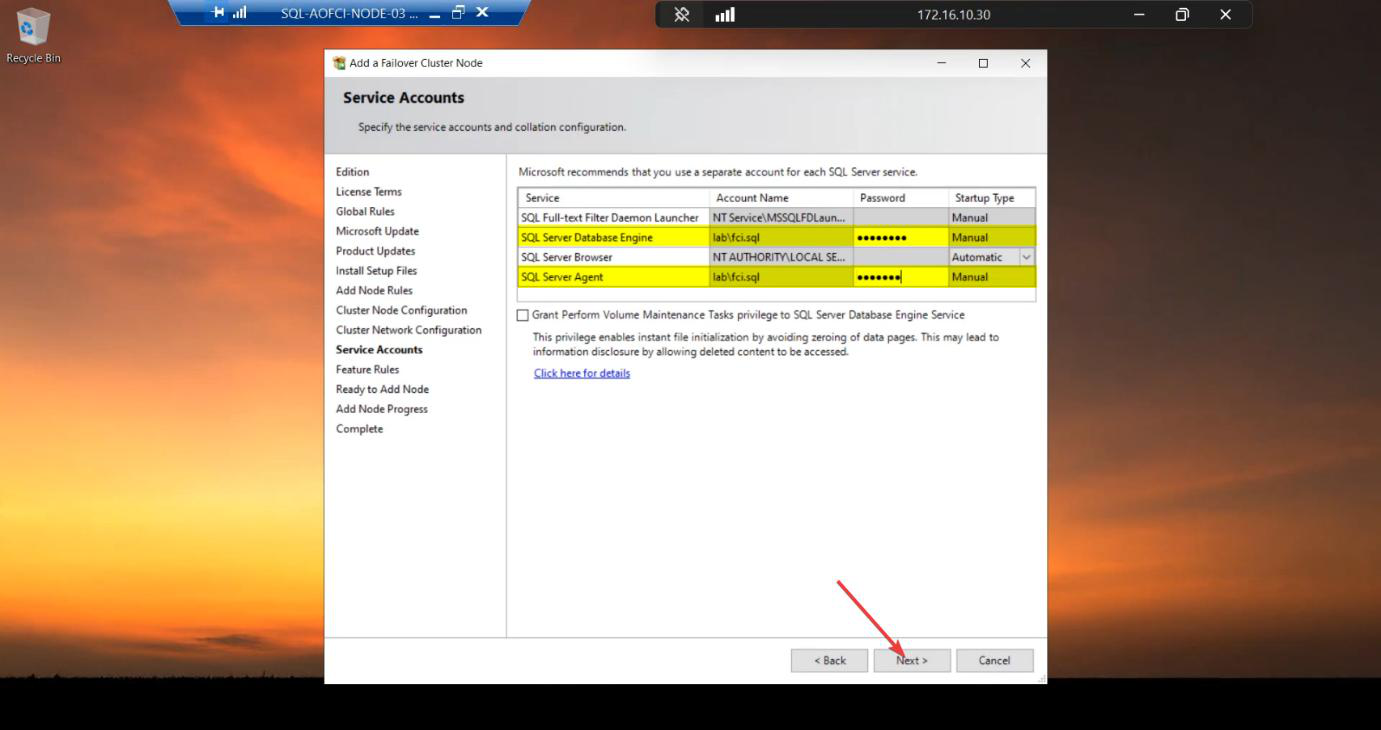Select the SQL Server Browser service cell
The width and height of the screenshot is (1381, 730).
point(613,257)
